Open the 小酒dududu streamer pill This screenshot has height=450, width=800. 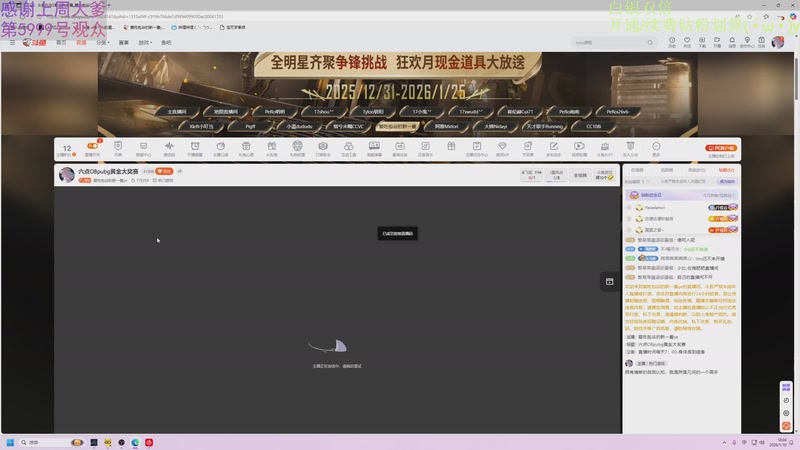299,127
